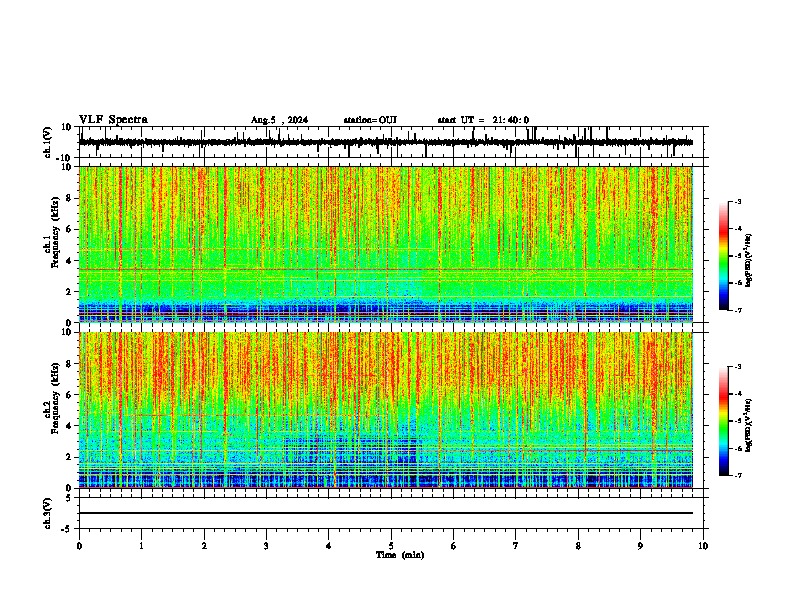This screenshot has height=612, width=792.
Task: Click the "ch.3(V)" axis label
Action: click(x=48, y=514)
